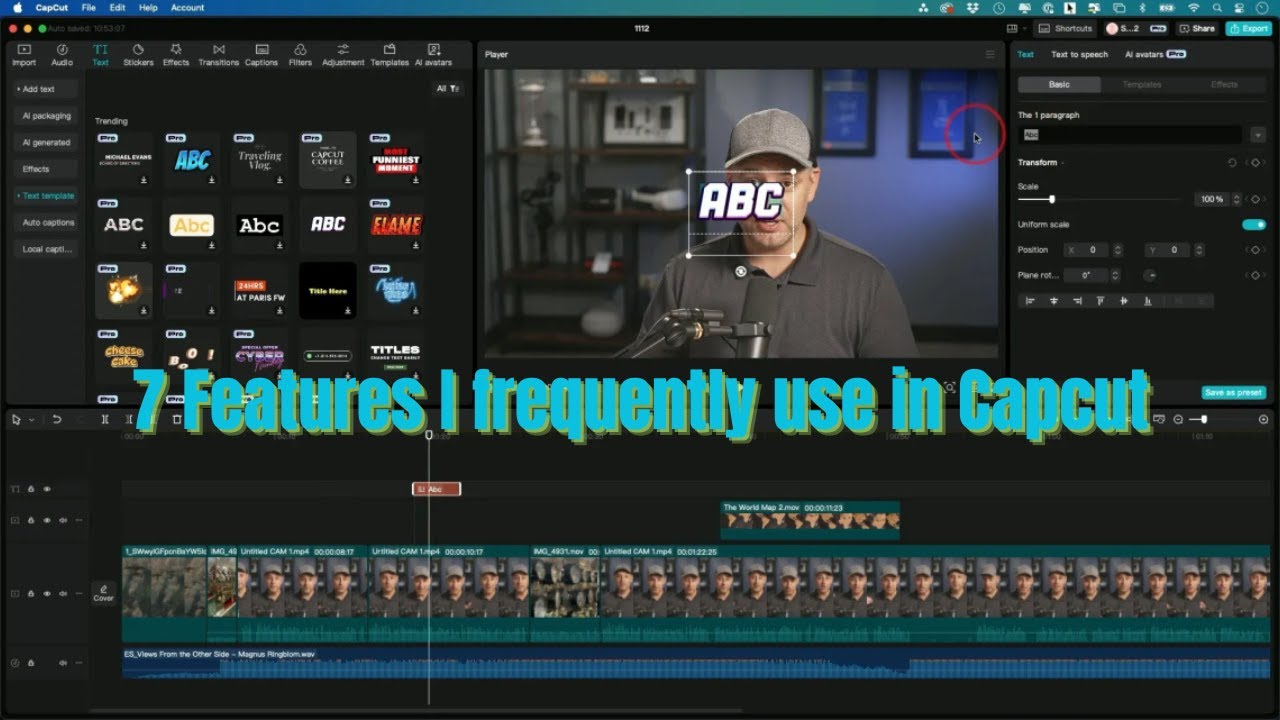The height and width of the screenshot is (720, 1280).
Task: Open the Shortcuts button
Action: [x=1066, y=28]
